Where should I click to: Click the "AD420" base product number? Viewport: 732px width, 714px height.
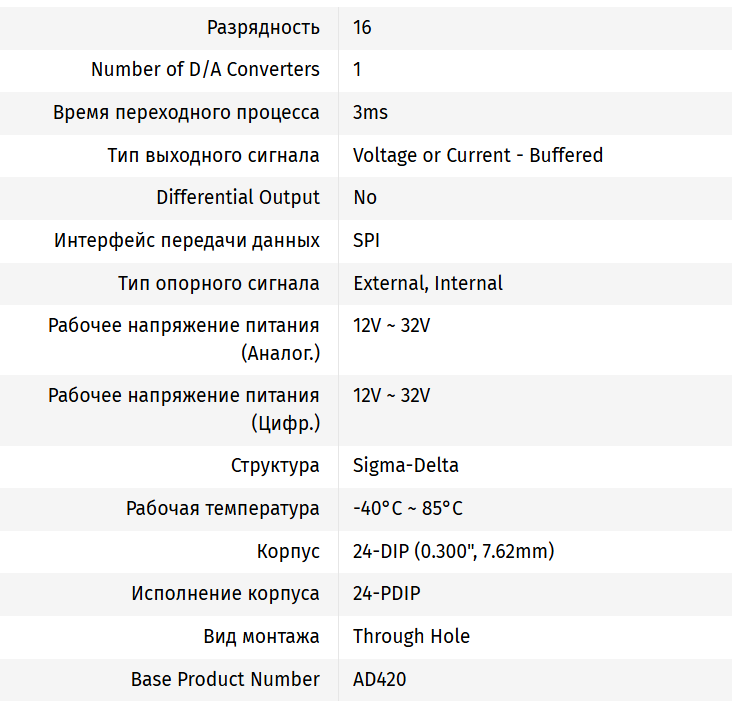click(x=380, y=679)
